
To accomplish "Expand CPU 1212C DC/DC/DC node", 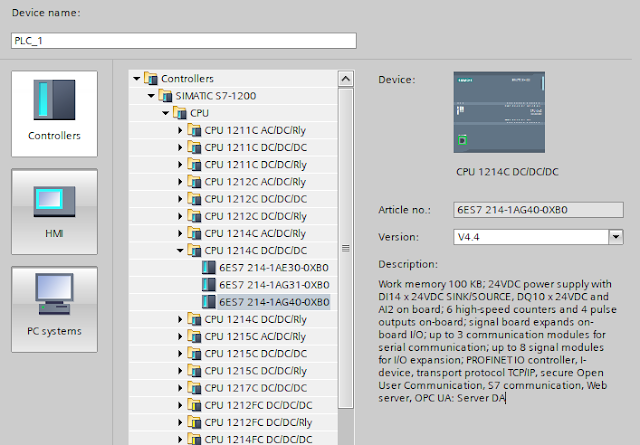I will click(x=180, y=199).
